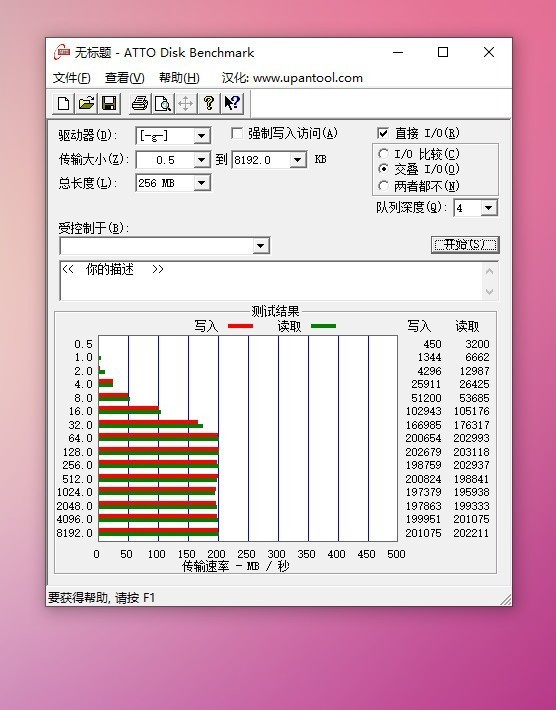Expand the 8192.0 transfer size end dropdown
Image resolution: width=556 pixels, height=710 pixels.
click(297, 159)
